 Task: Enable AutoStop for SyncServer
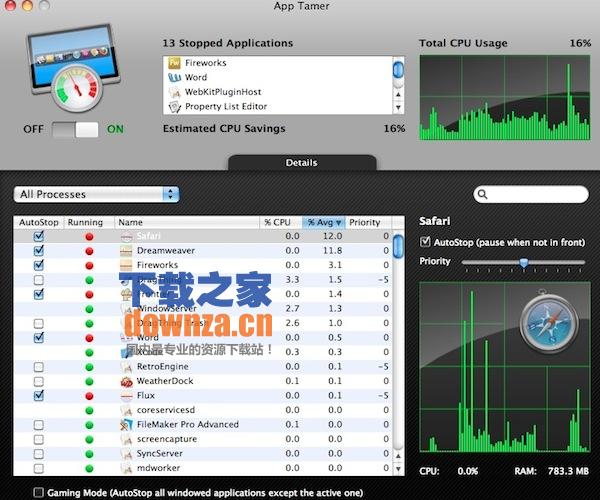[39, 454]
